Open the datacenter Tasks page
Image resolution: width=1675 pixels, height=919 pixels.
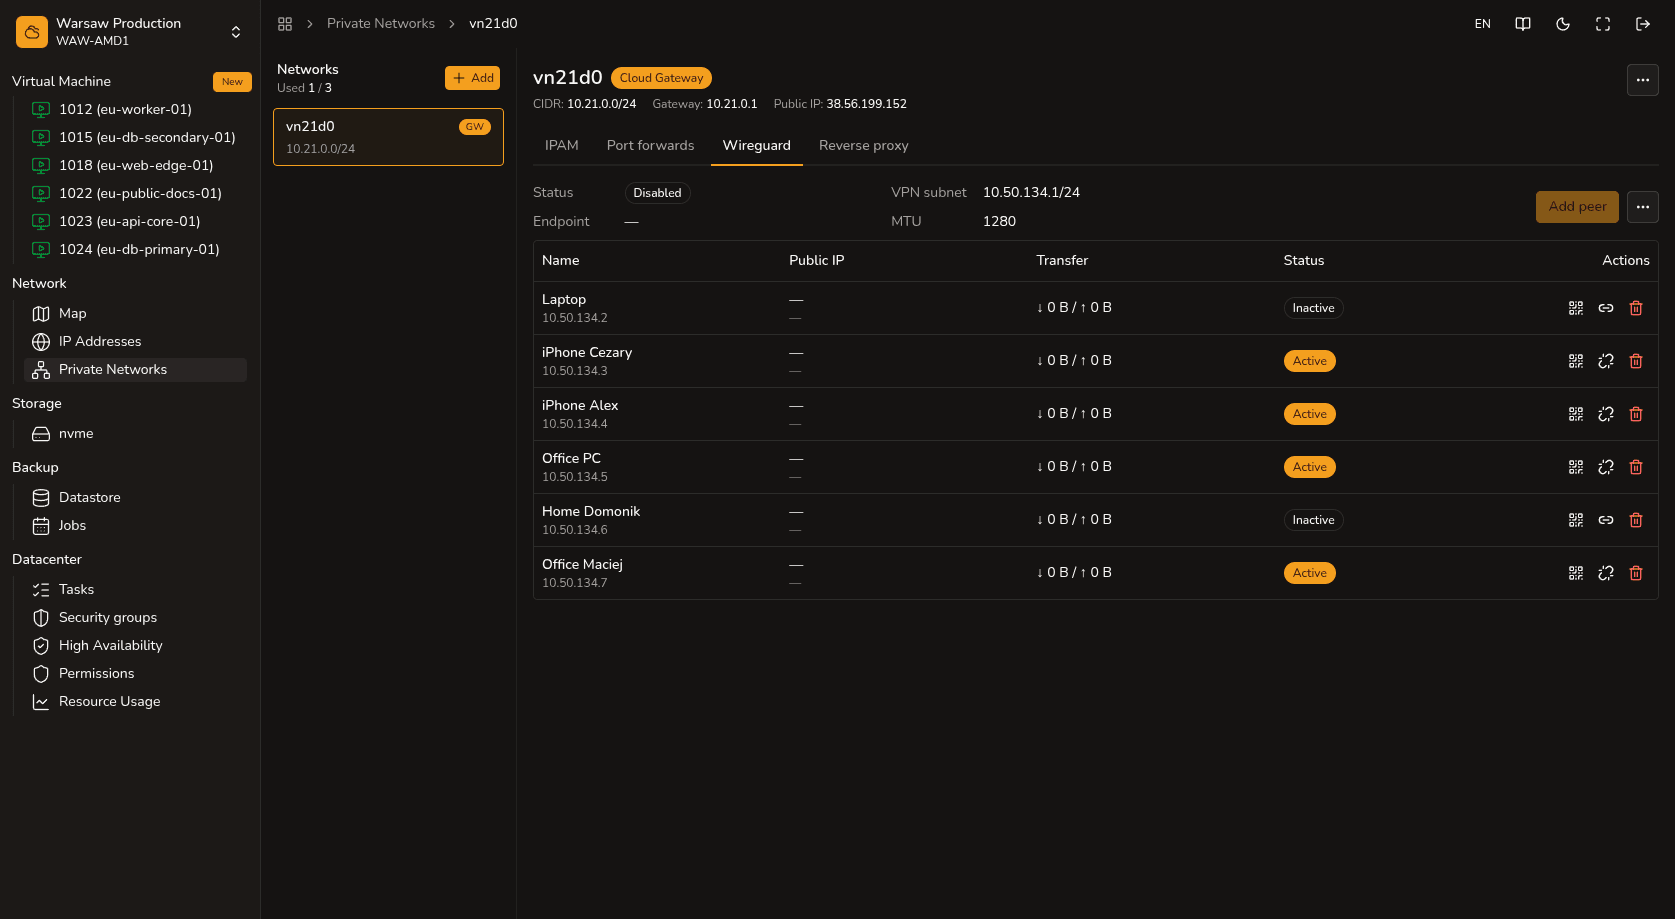[135, 589]
